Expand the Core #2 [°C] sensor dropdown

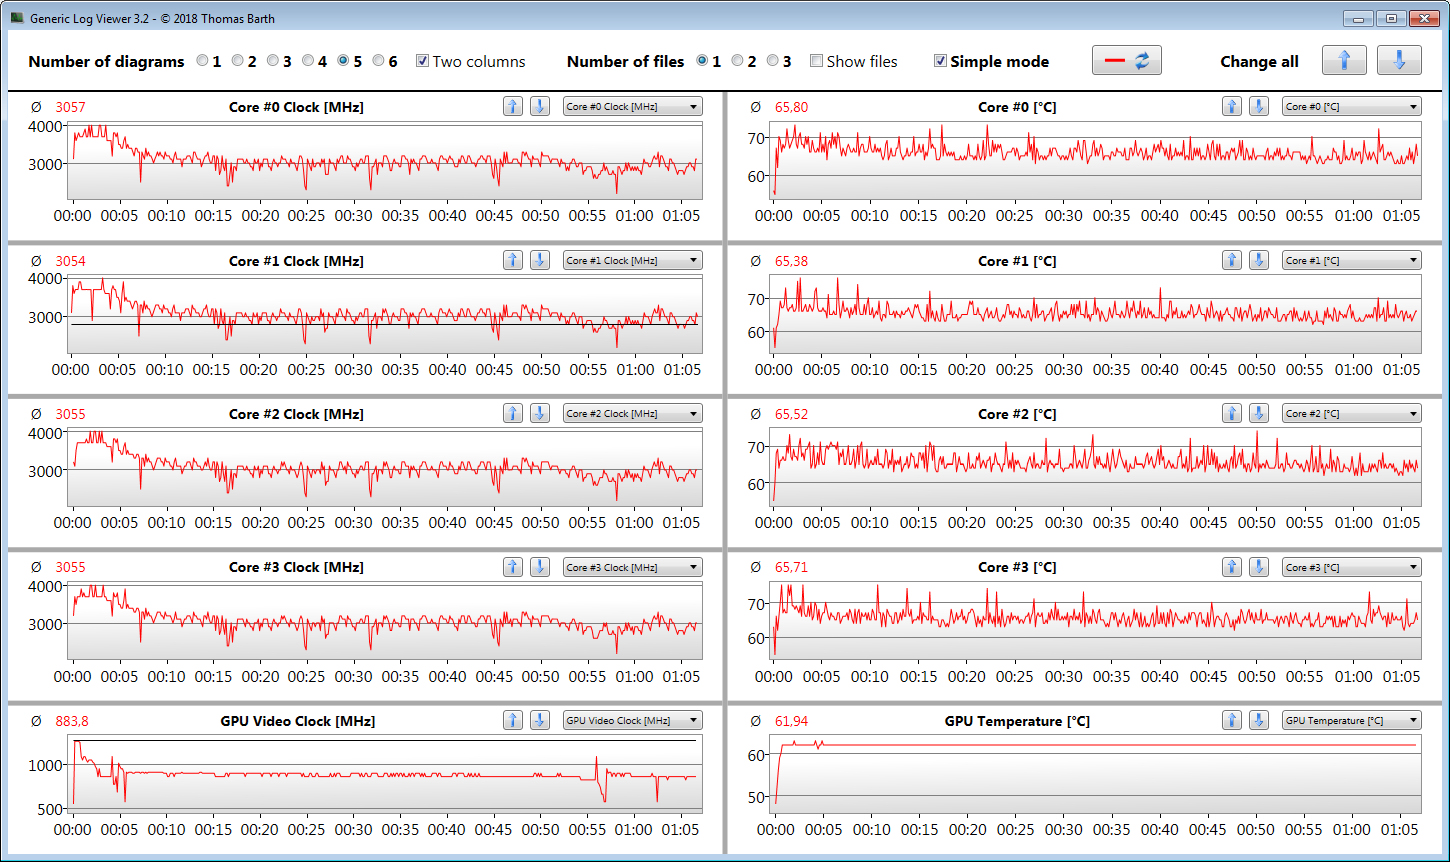(x=1351, y=414)
